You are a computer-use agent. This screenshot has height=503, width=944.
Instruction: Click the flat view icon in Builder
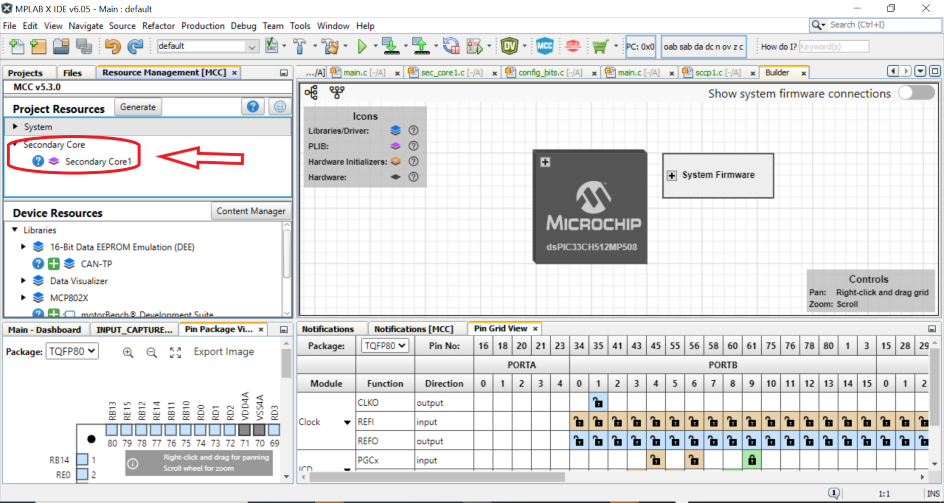337,92
